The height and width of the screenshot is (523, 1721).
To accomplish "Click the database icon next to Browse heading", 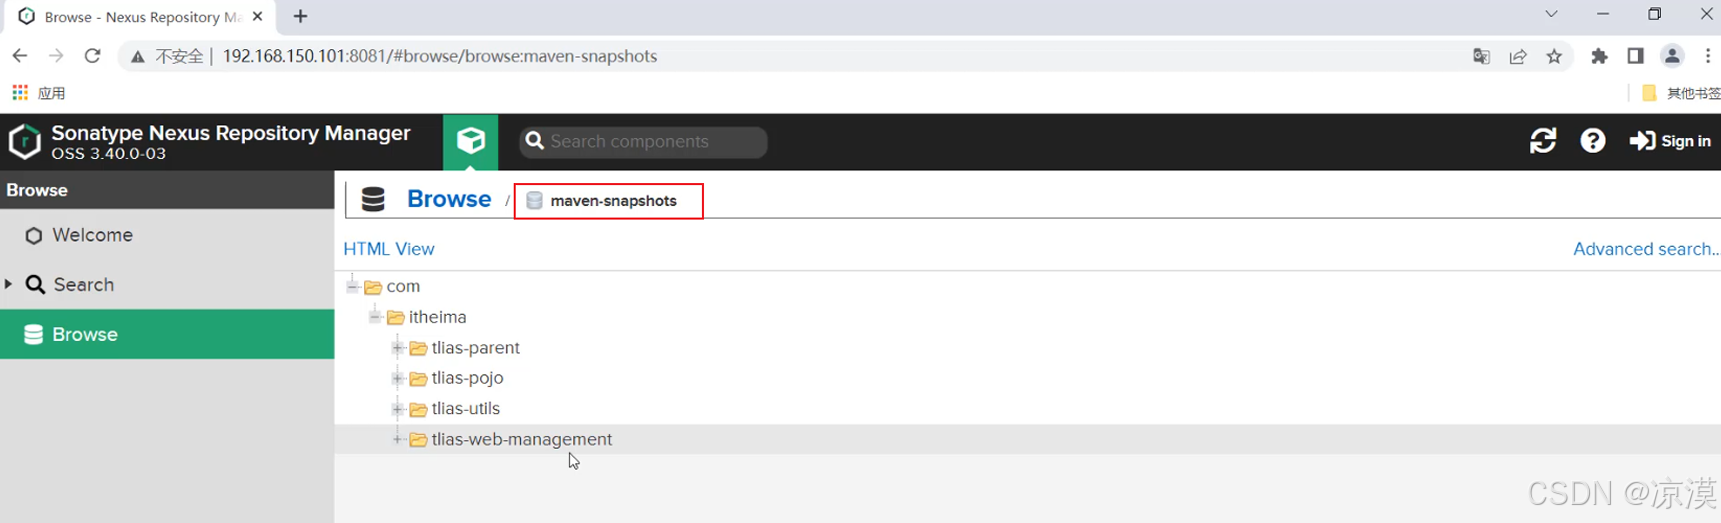I will tap(373, 200).
